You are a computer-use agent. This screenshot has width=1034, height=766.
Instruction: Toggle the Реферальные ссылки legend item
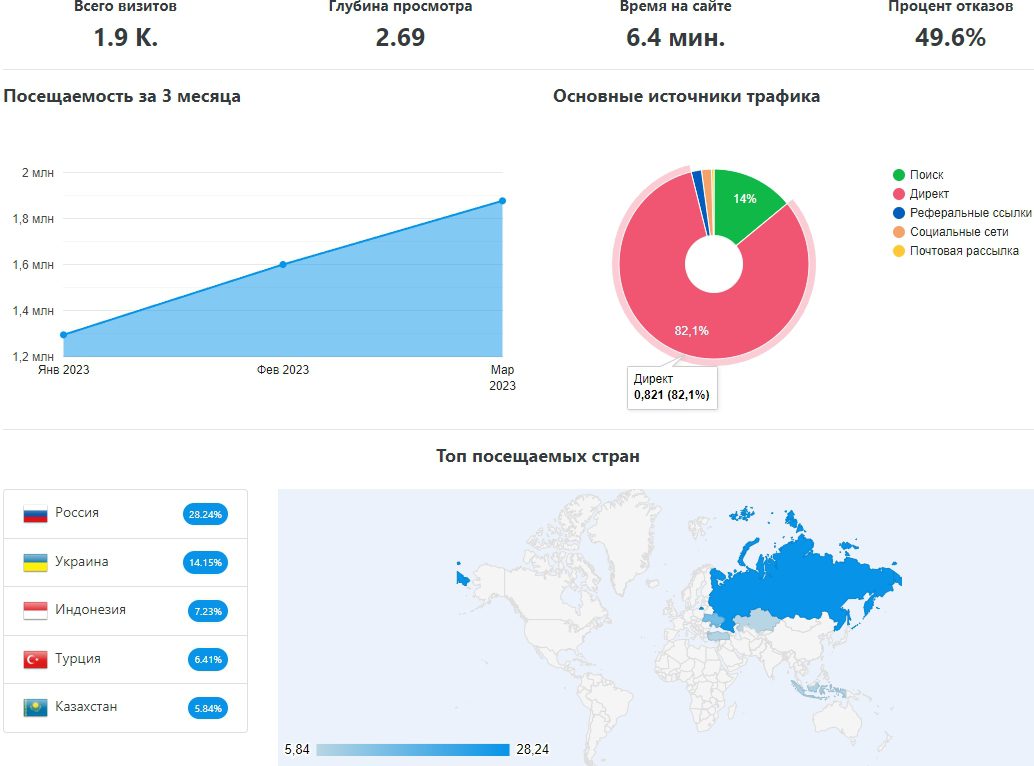pyautogui.click(x=962, y=213)
